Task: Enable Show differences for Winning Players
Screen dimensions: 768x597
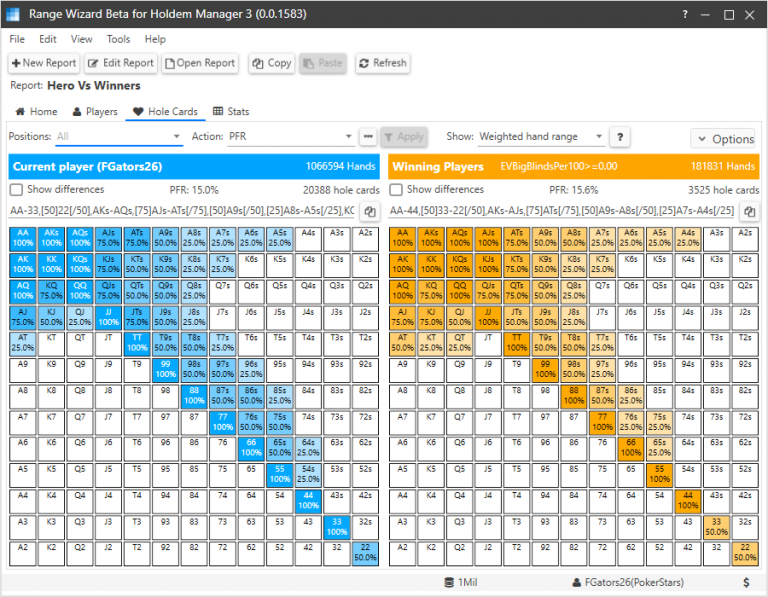Action: pyautogui.click(x=396, y=190)
